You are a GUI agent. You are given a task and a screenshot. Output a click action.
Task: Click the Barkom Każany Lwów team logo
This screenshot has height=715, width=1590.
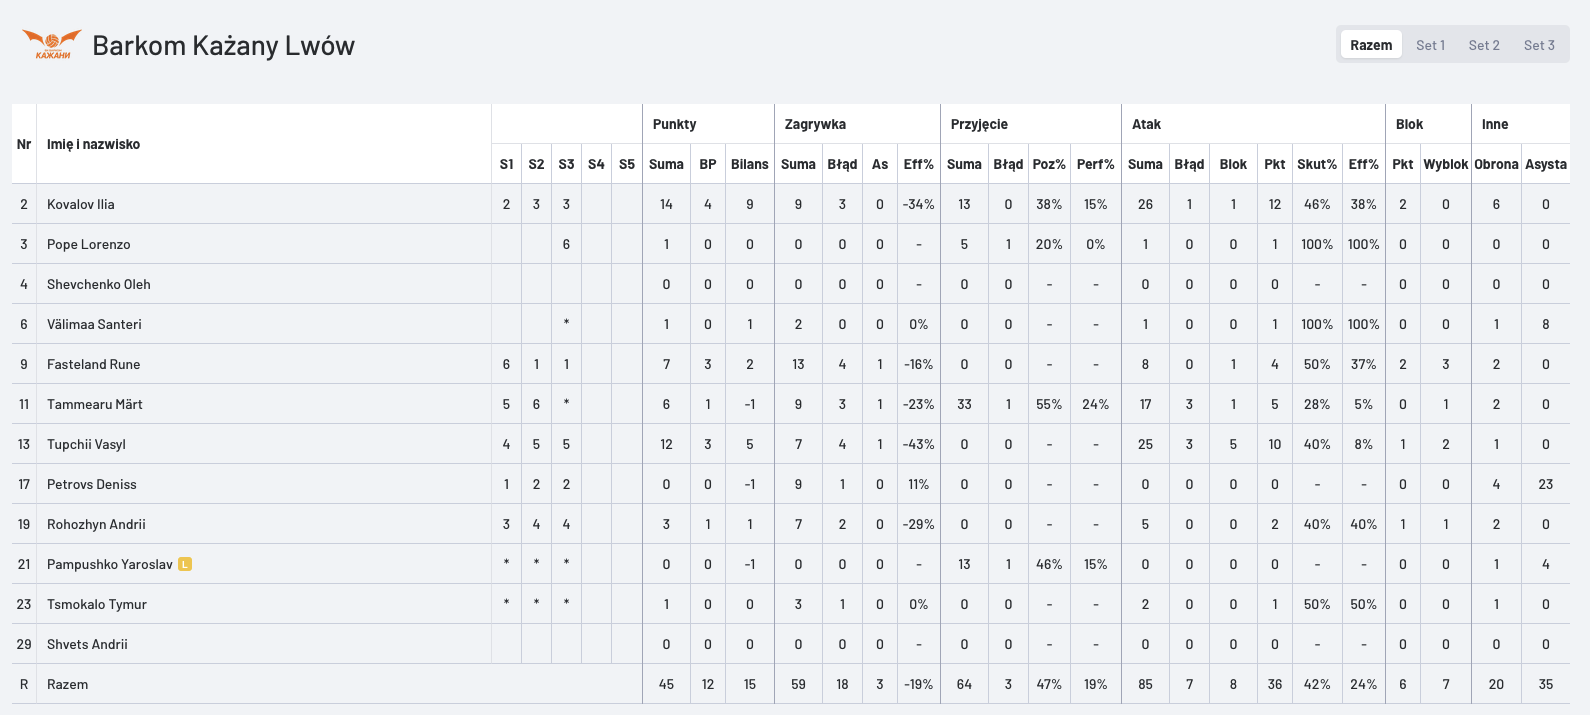point(52,45)
